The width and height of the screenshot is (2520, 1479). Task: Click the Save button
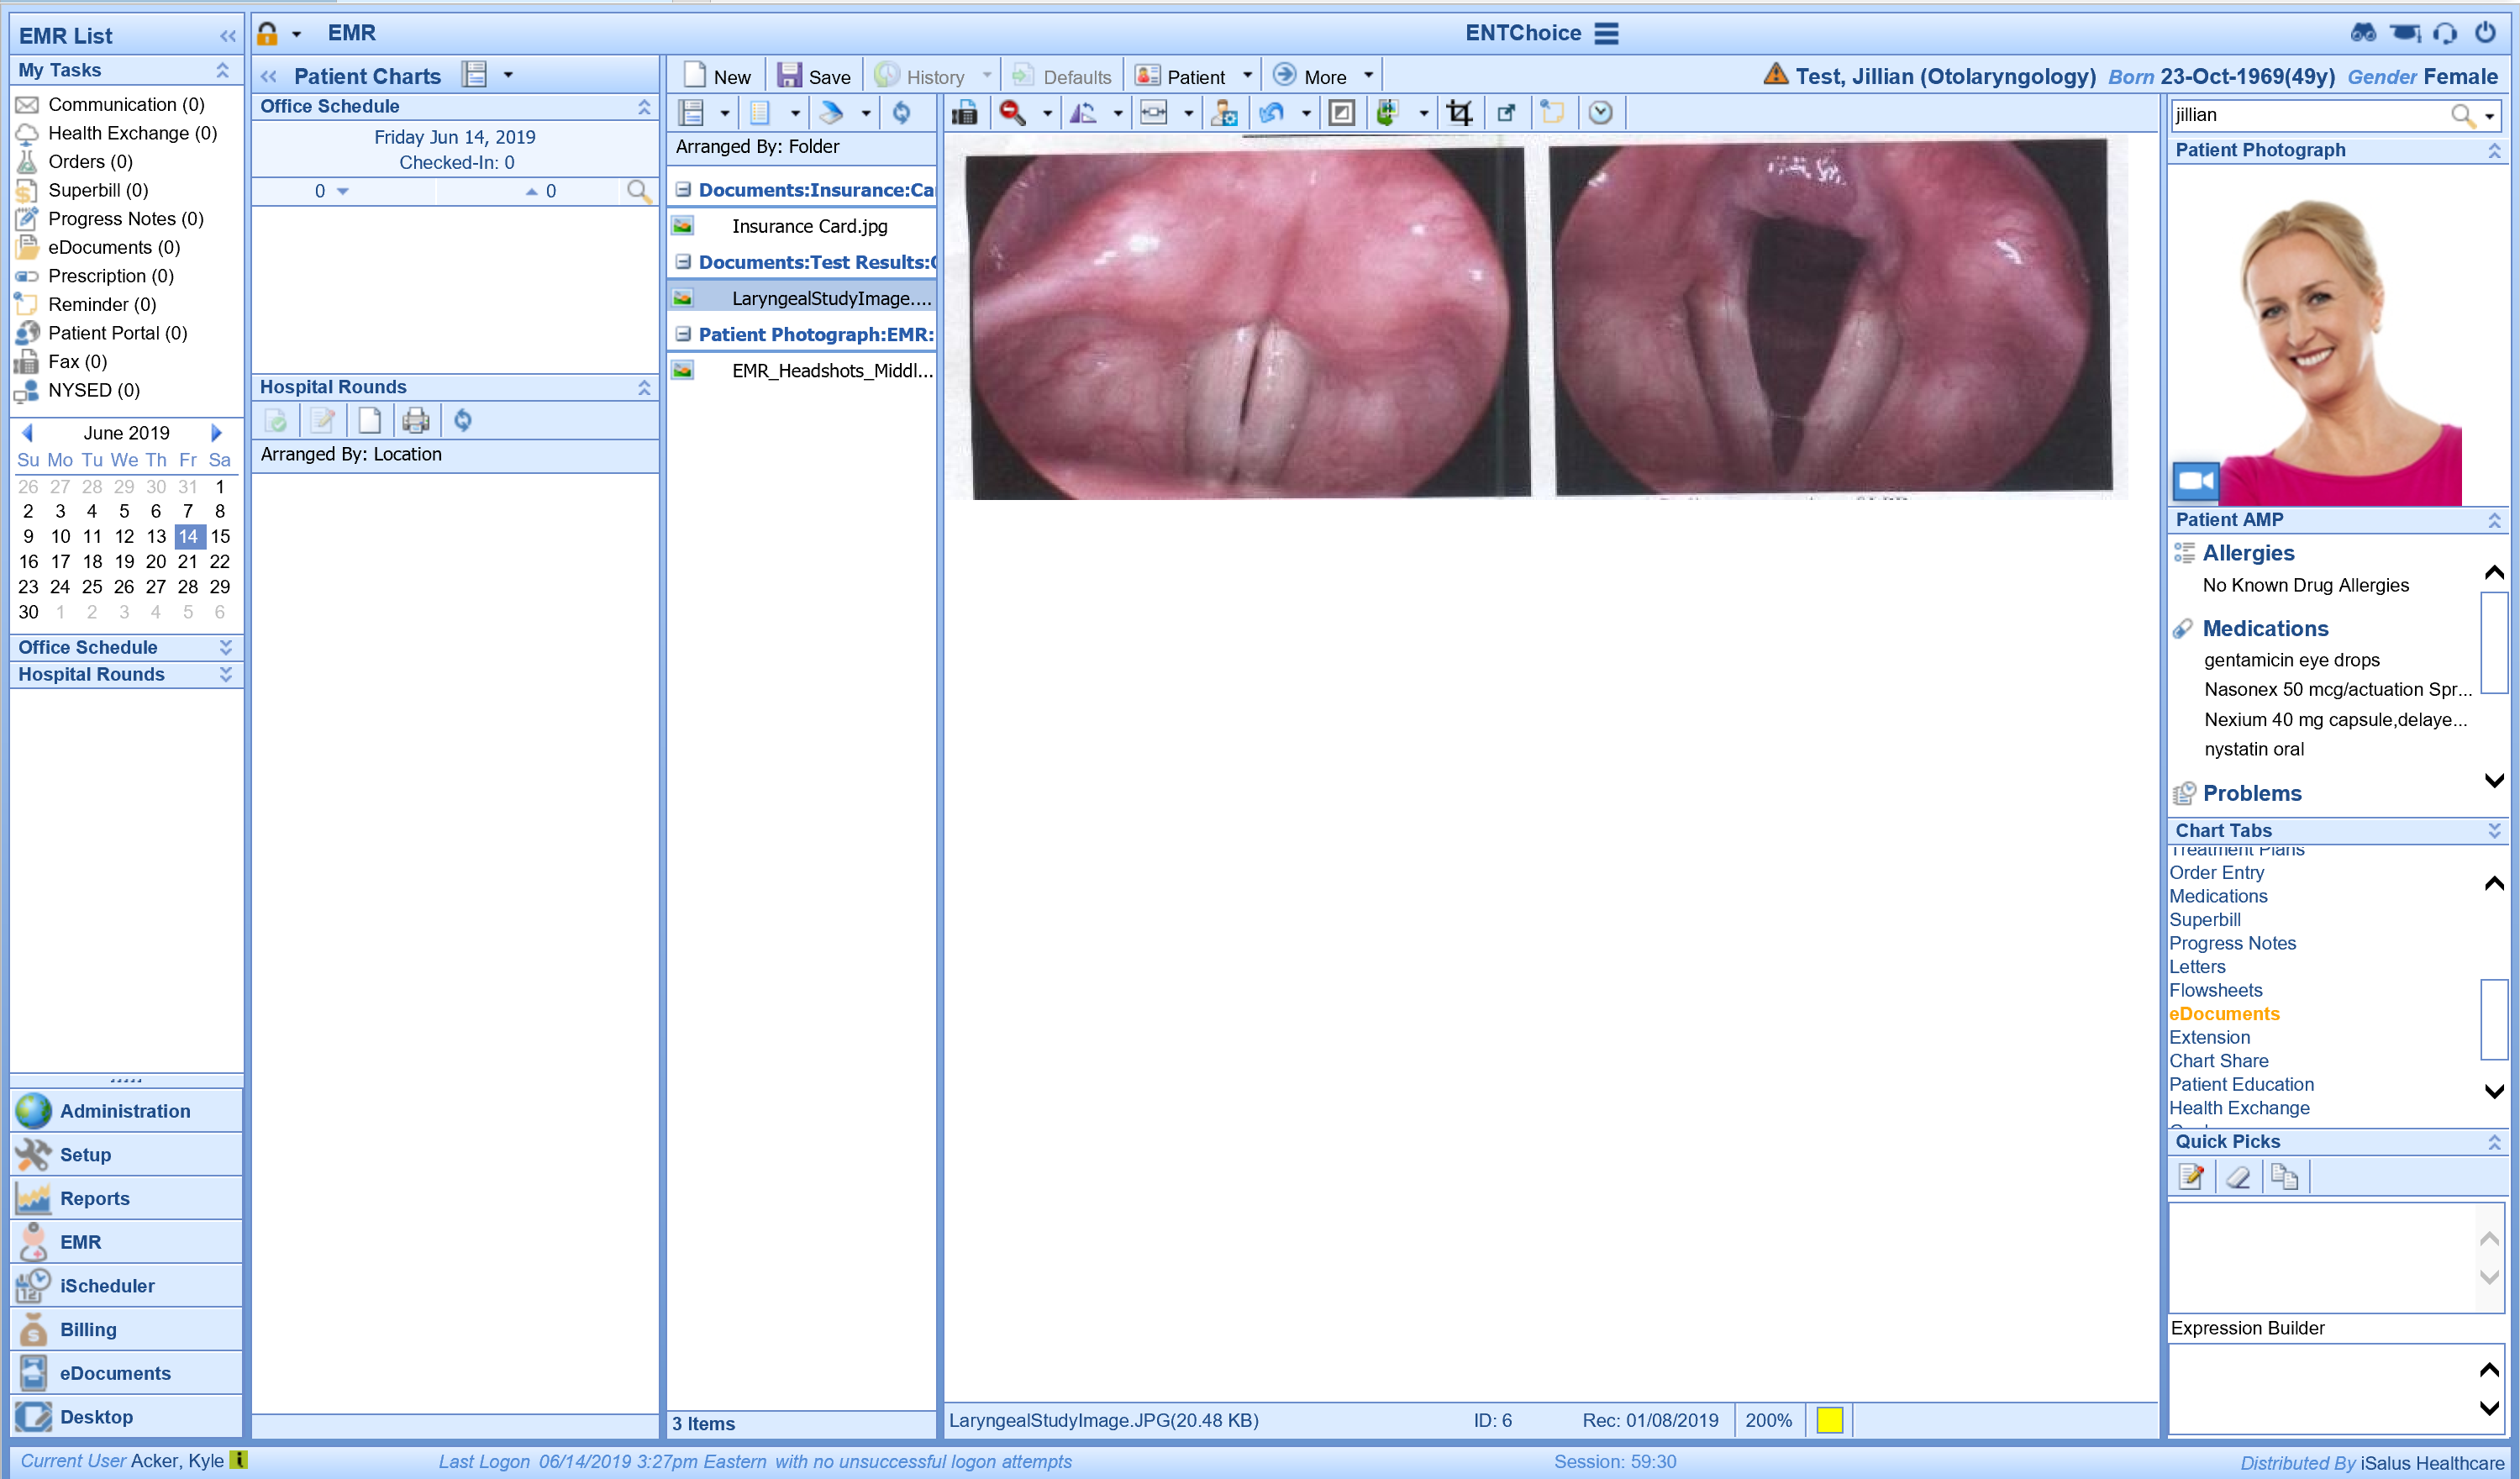tap(814, 76)
